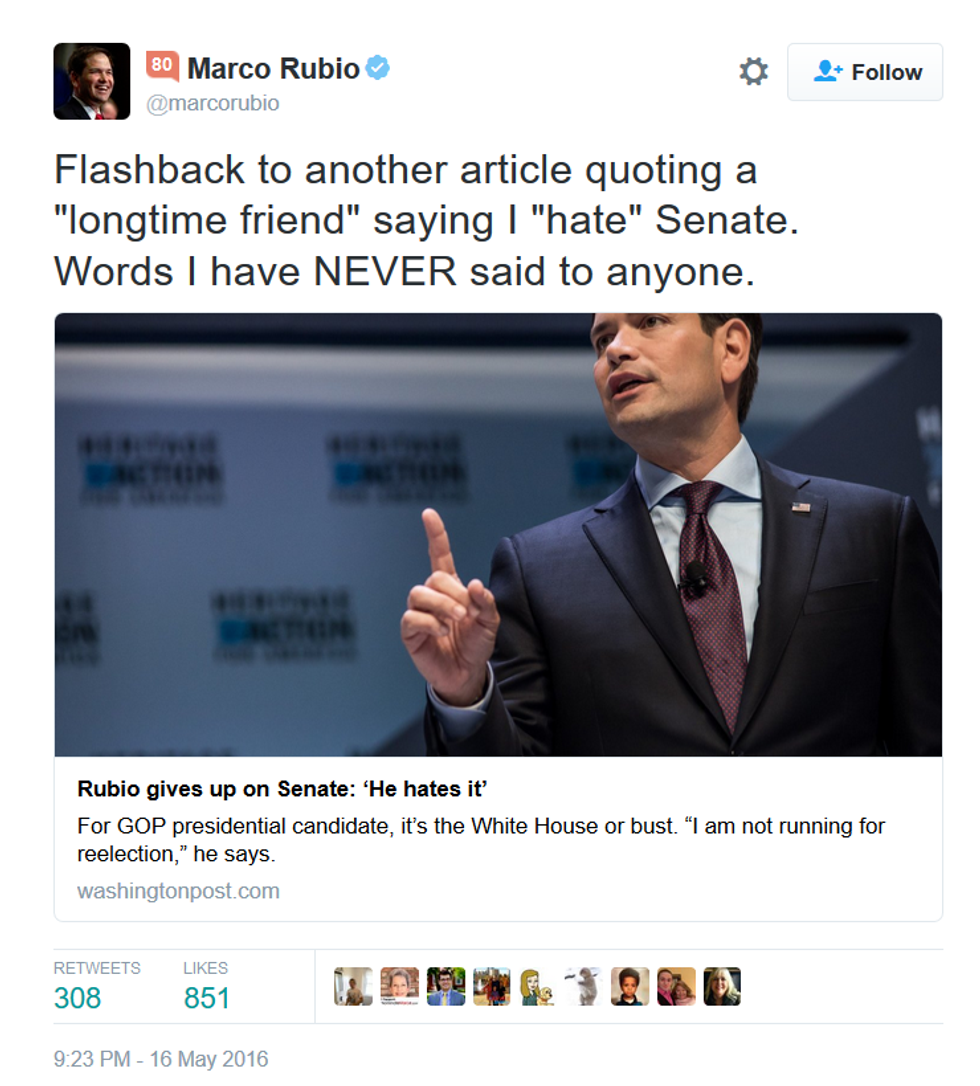Select the cartoon blonde girl avatar
Viewport: 980px width, 1086px height.
click(537, 986)
